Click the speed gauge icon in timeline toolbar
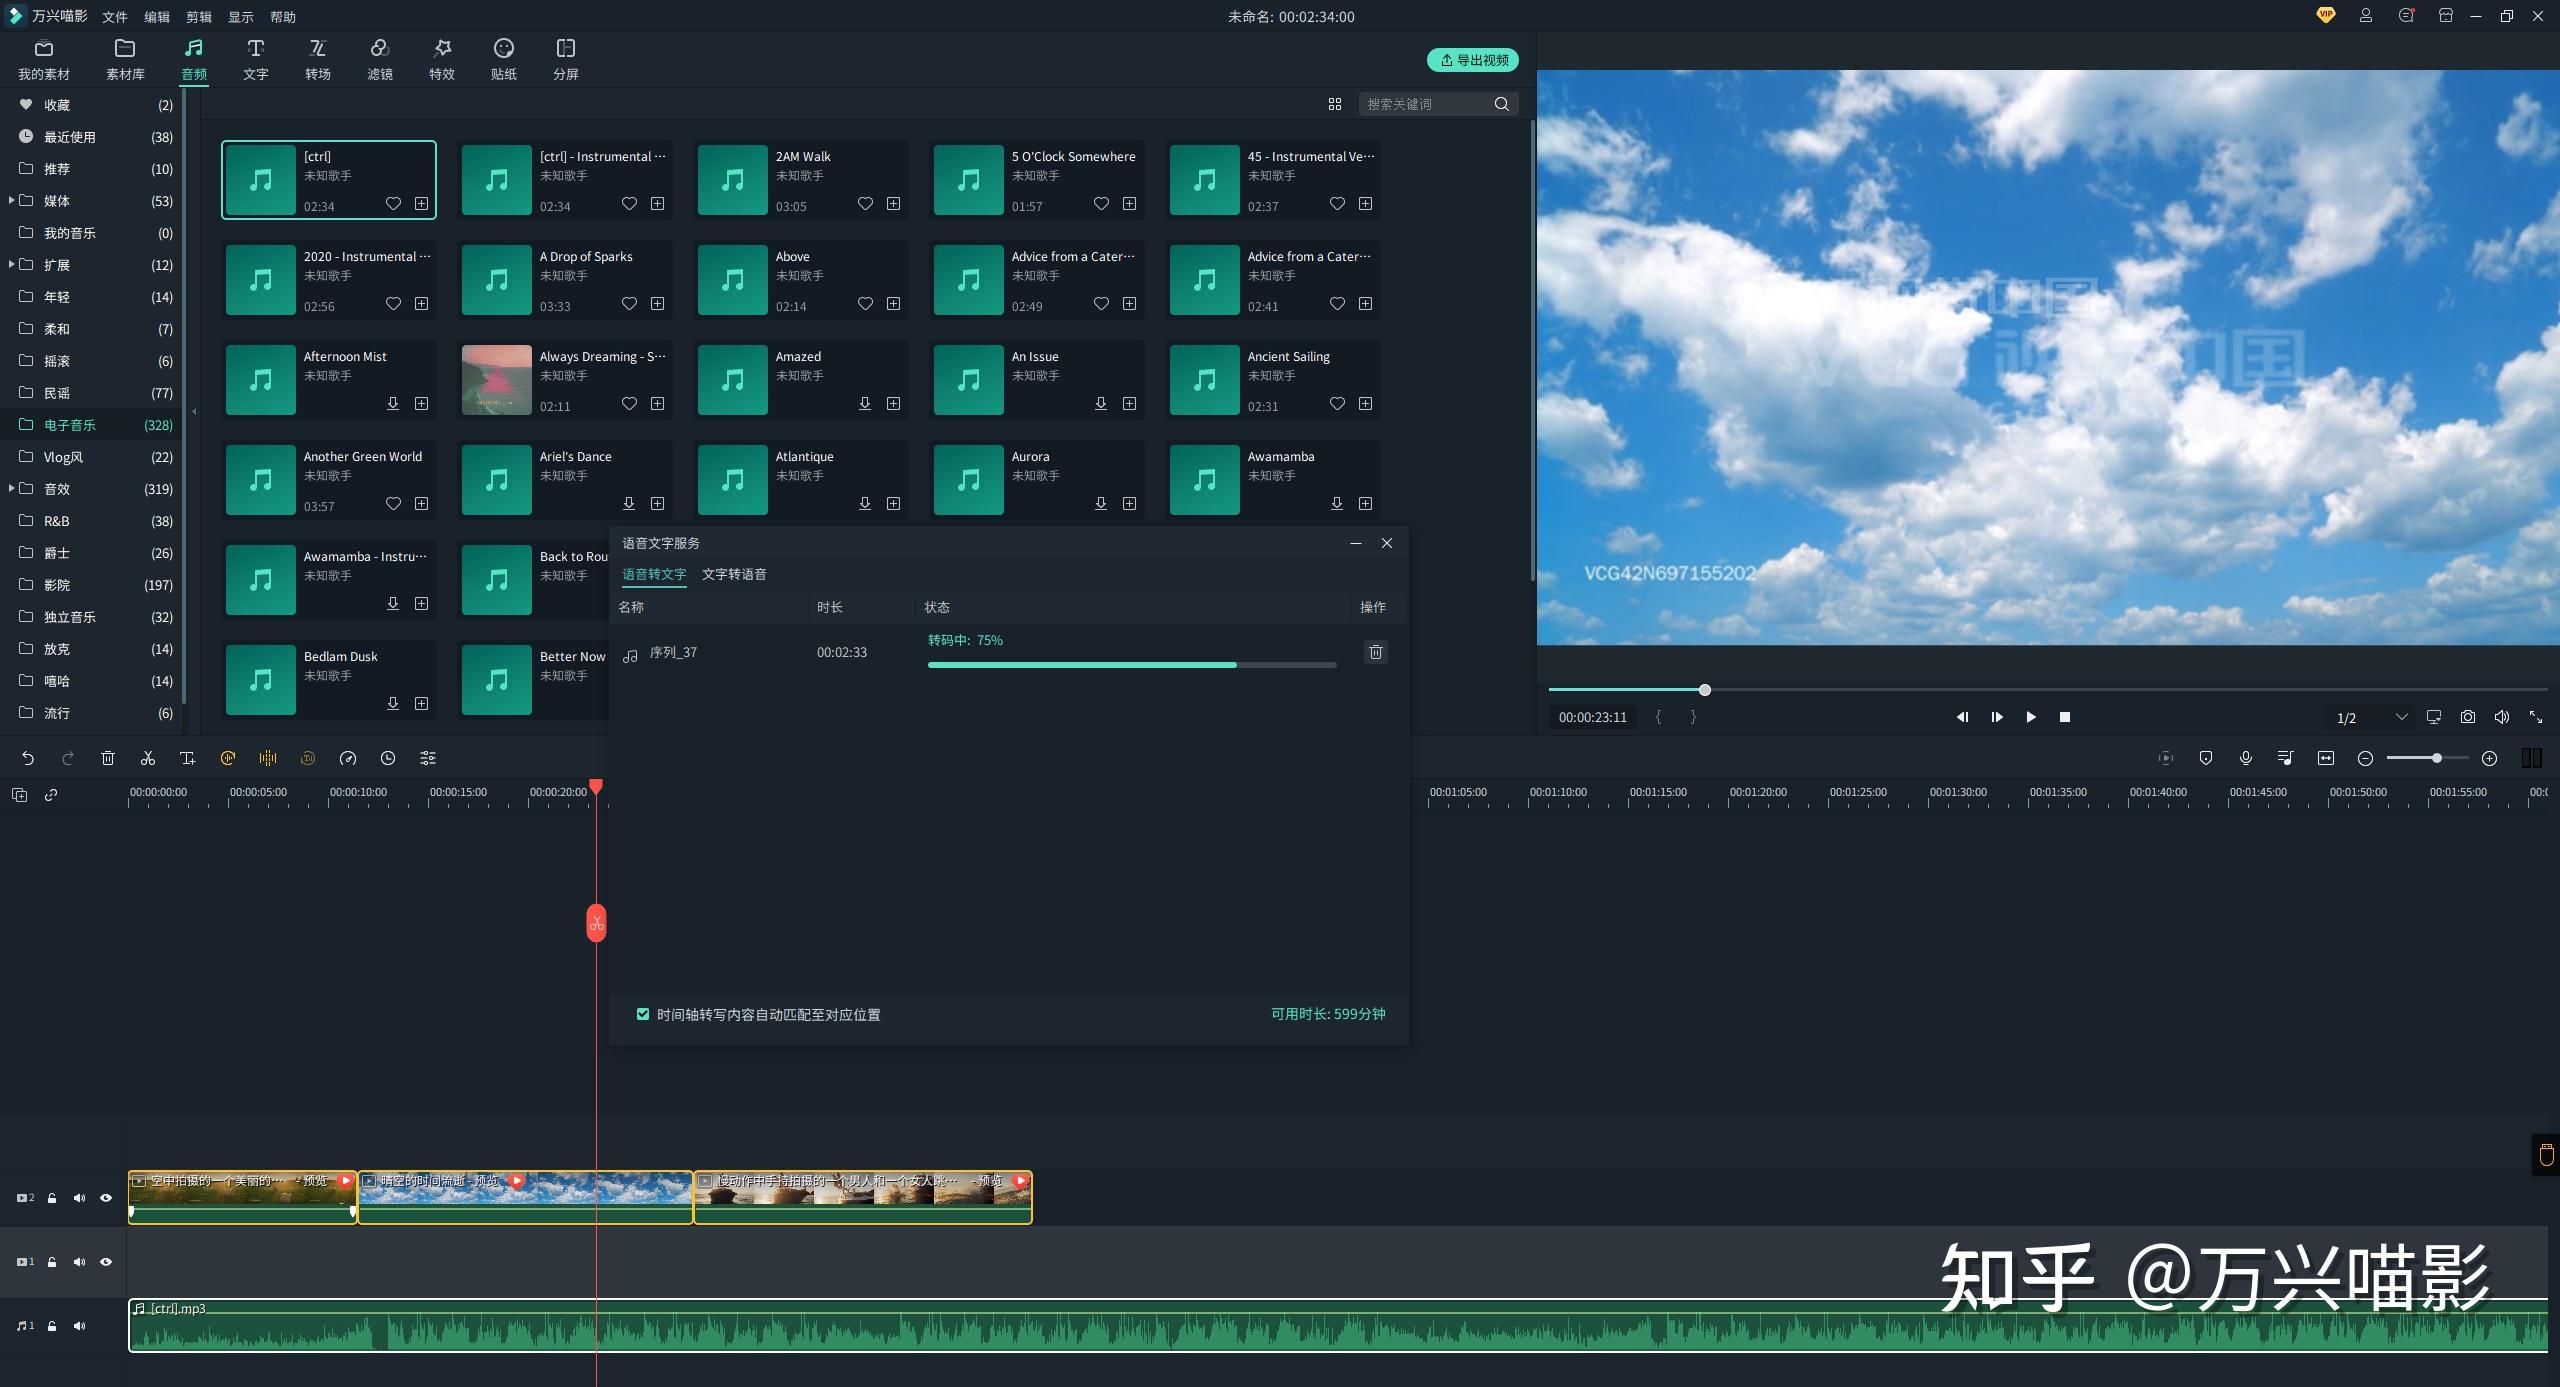Viewport: 2560px width, 1387px height. tap(348, 758)
